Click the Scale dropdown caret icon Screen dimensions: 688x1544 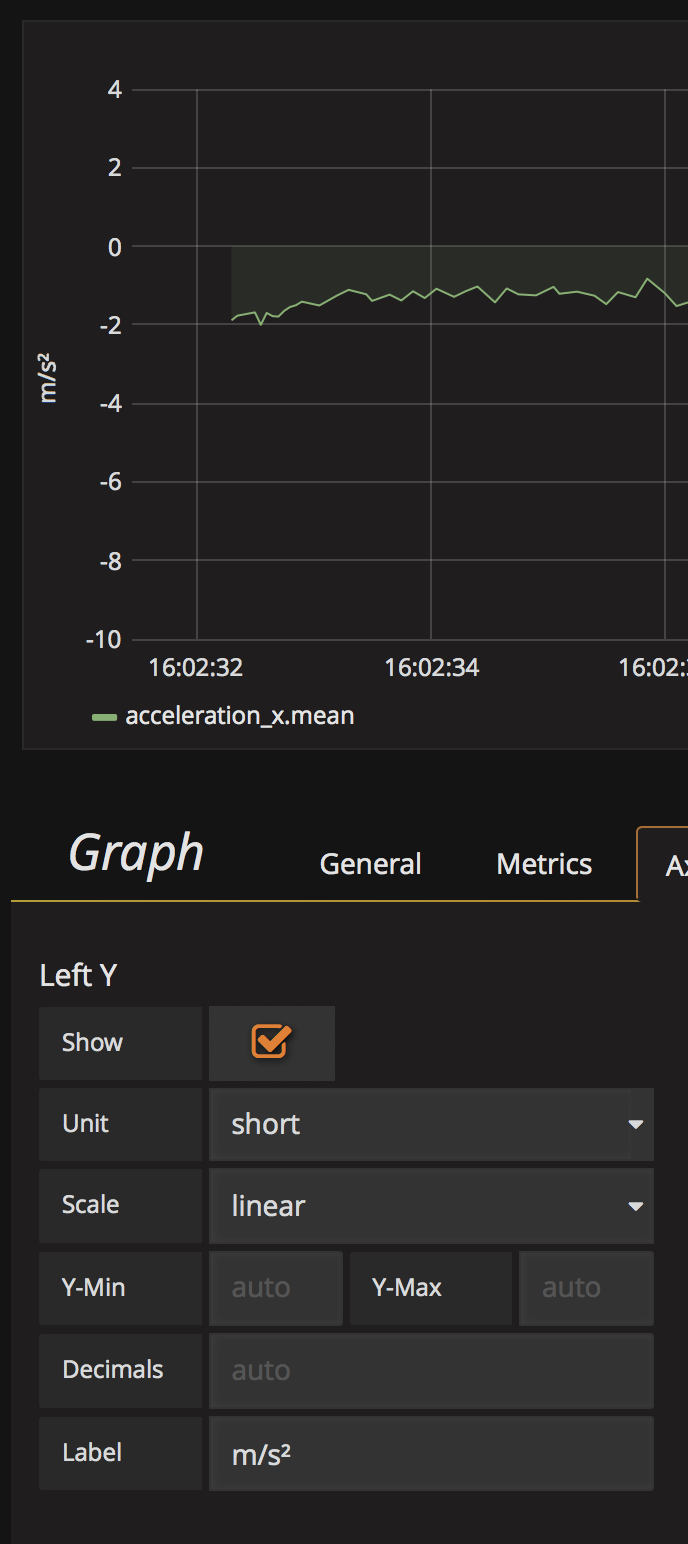click(x=637, y=1206)
